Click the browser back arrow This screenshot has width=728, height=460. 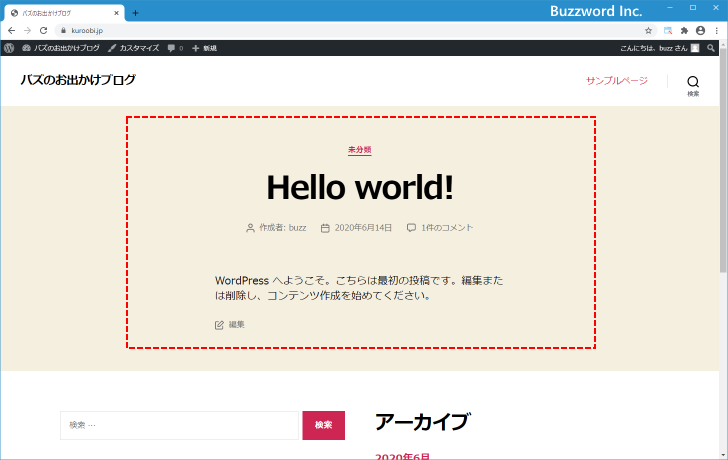(x=12, y=31)
